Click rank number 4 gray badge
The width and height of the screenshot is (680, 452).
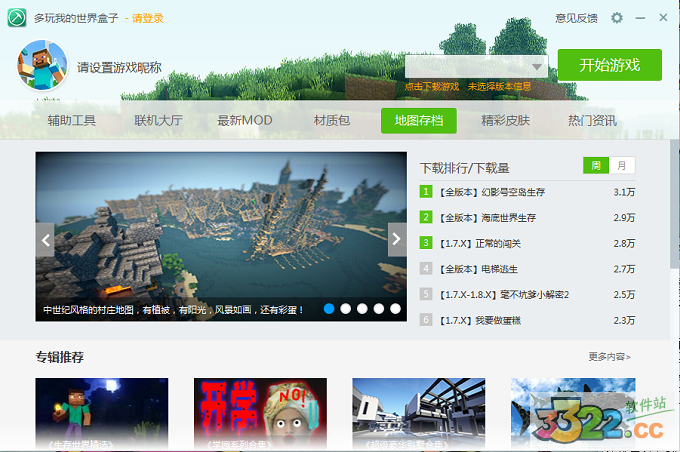pyautogui.click(x=426, y=269)
